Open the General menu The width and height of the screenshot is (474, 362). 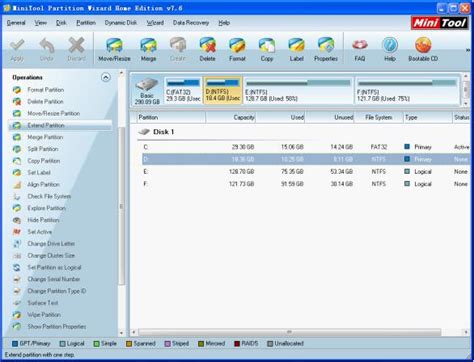[x=16, y=23]
